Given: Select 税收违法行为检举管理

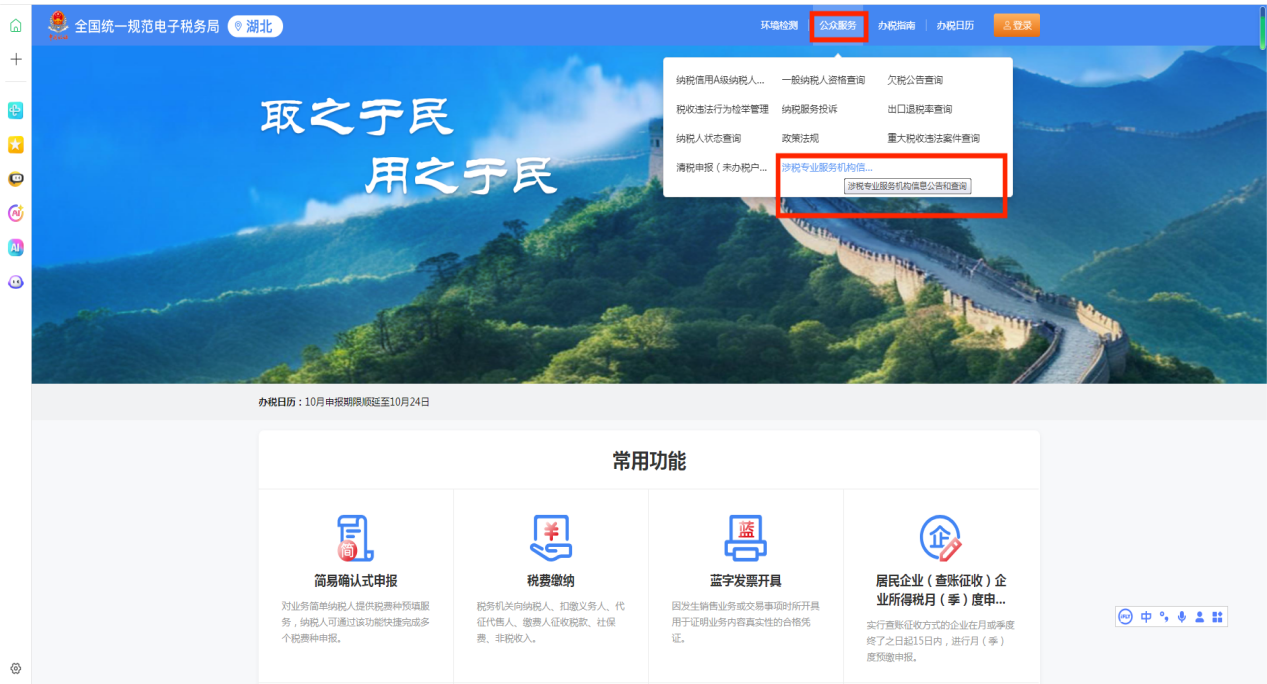Looking at the screenshot, I should 722,109.
